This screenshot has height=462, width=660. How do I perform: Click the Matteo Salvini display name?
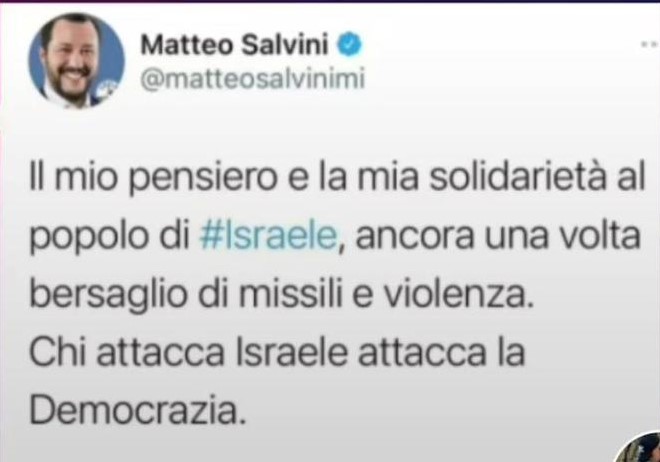point(234,45)
